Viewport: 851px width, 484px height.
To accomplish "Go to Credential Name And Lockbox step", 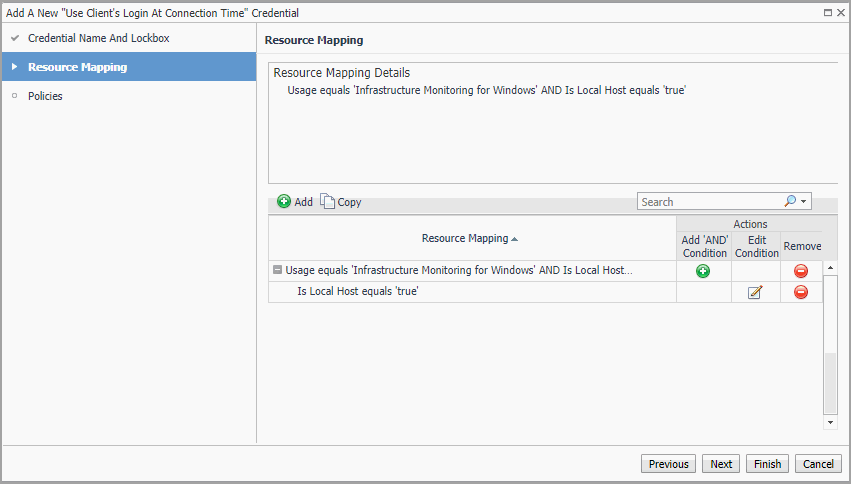I will point(98,38).
